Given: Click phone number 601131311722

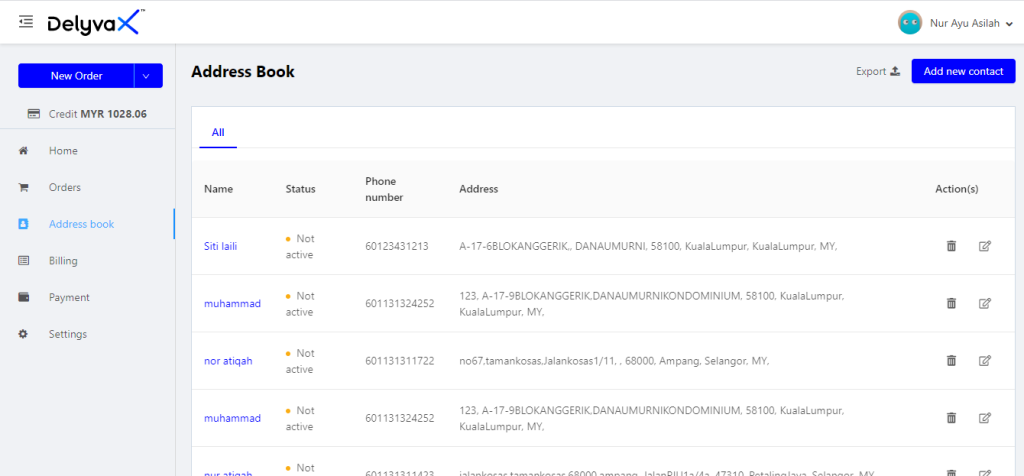Looking at the screenshot, I should 400,361.
